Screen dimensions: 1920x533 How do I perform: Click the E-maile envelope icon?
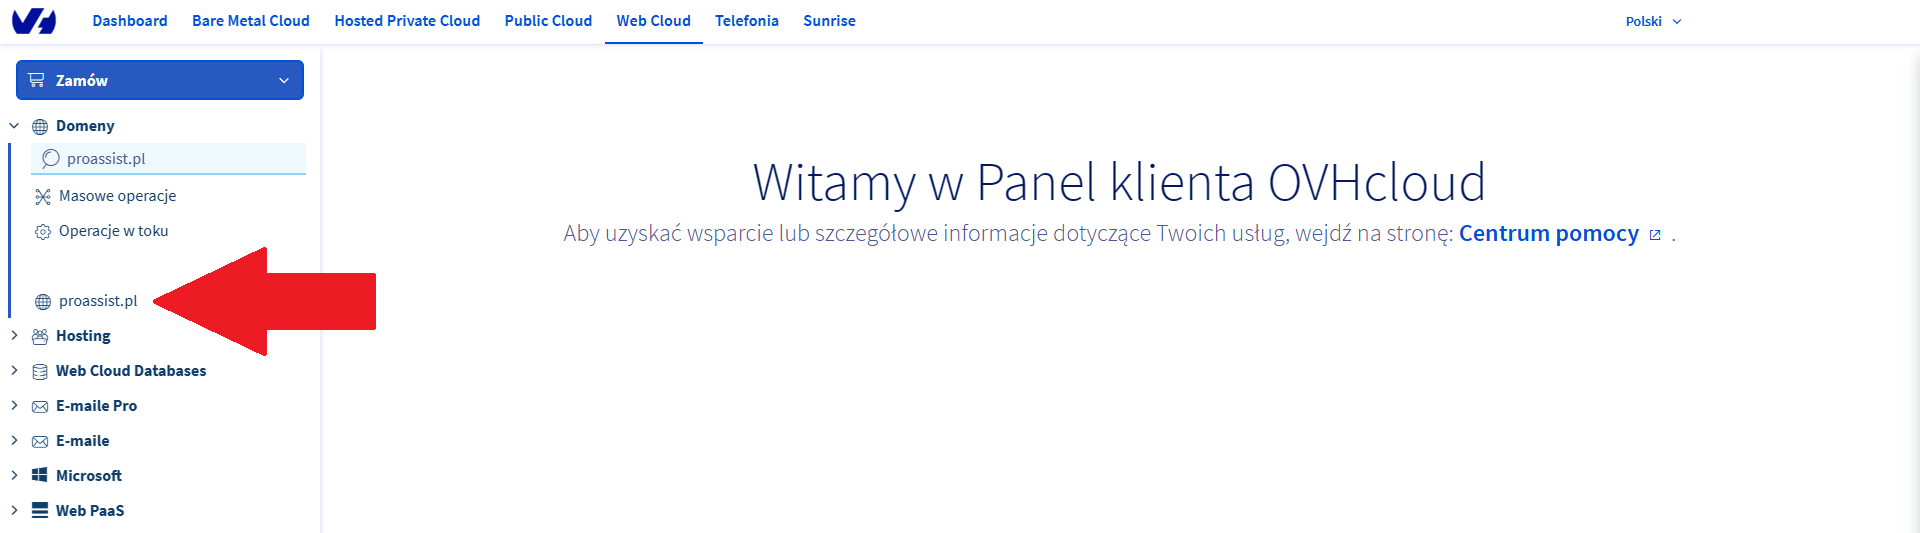40,441
